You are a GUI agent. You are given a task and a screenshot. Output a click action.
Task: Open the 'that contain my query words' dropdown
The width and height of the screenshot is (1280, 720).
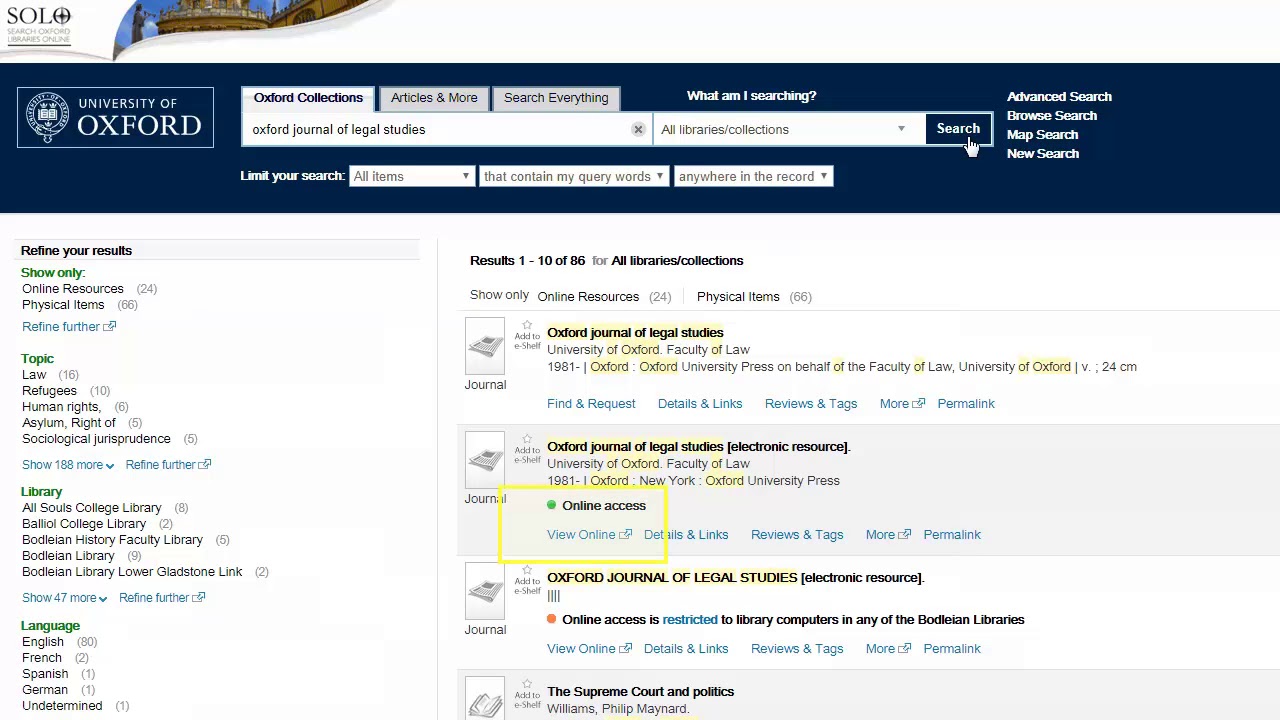click(x=574, y=177)
